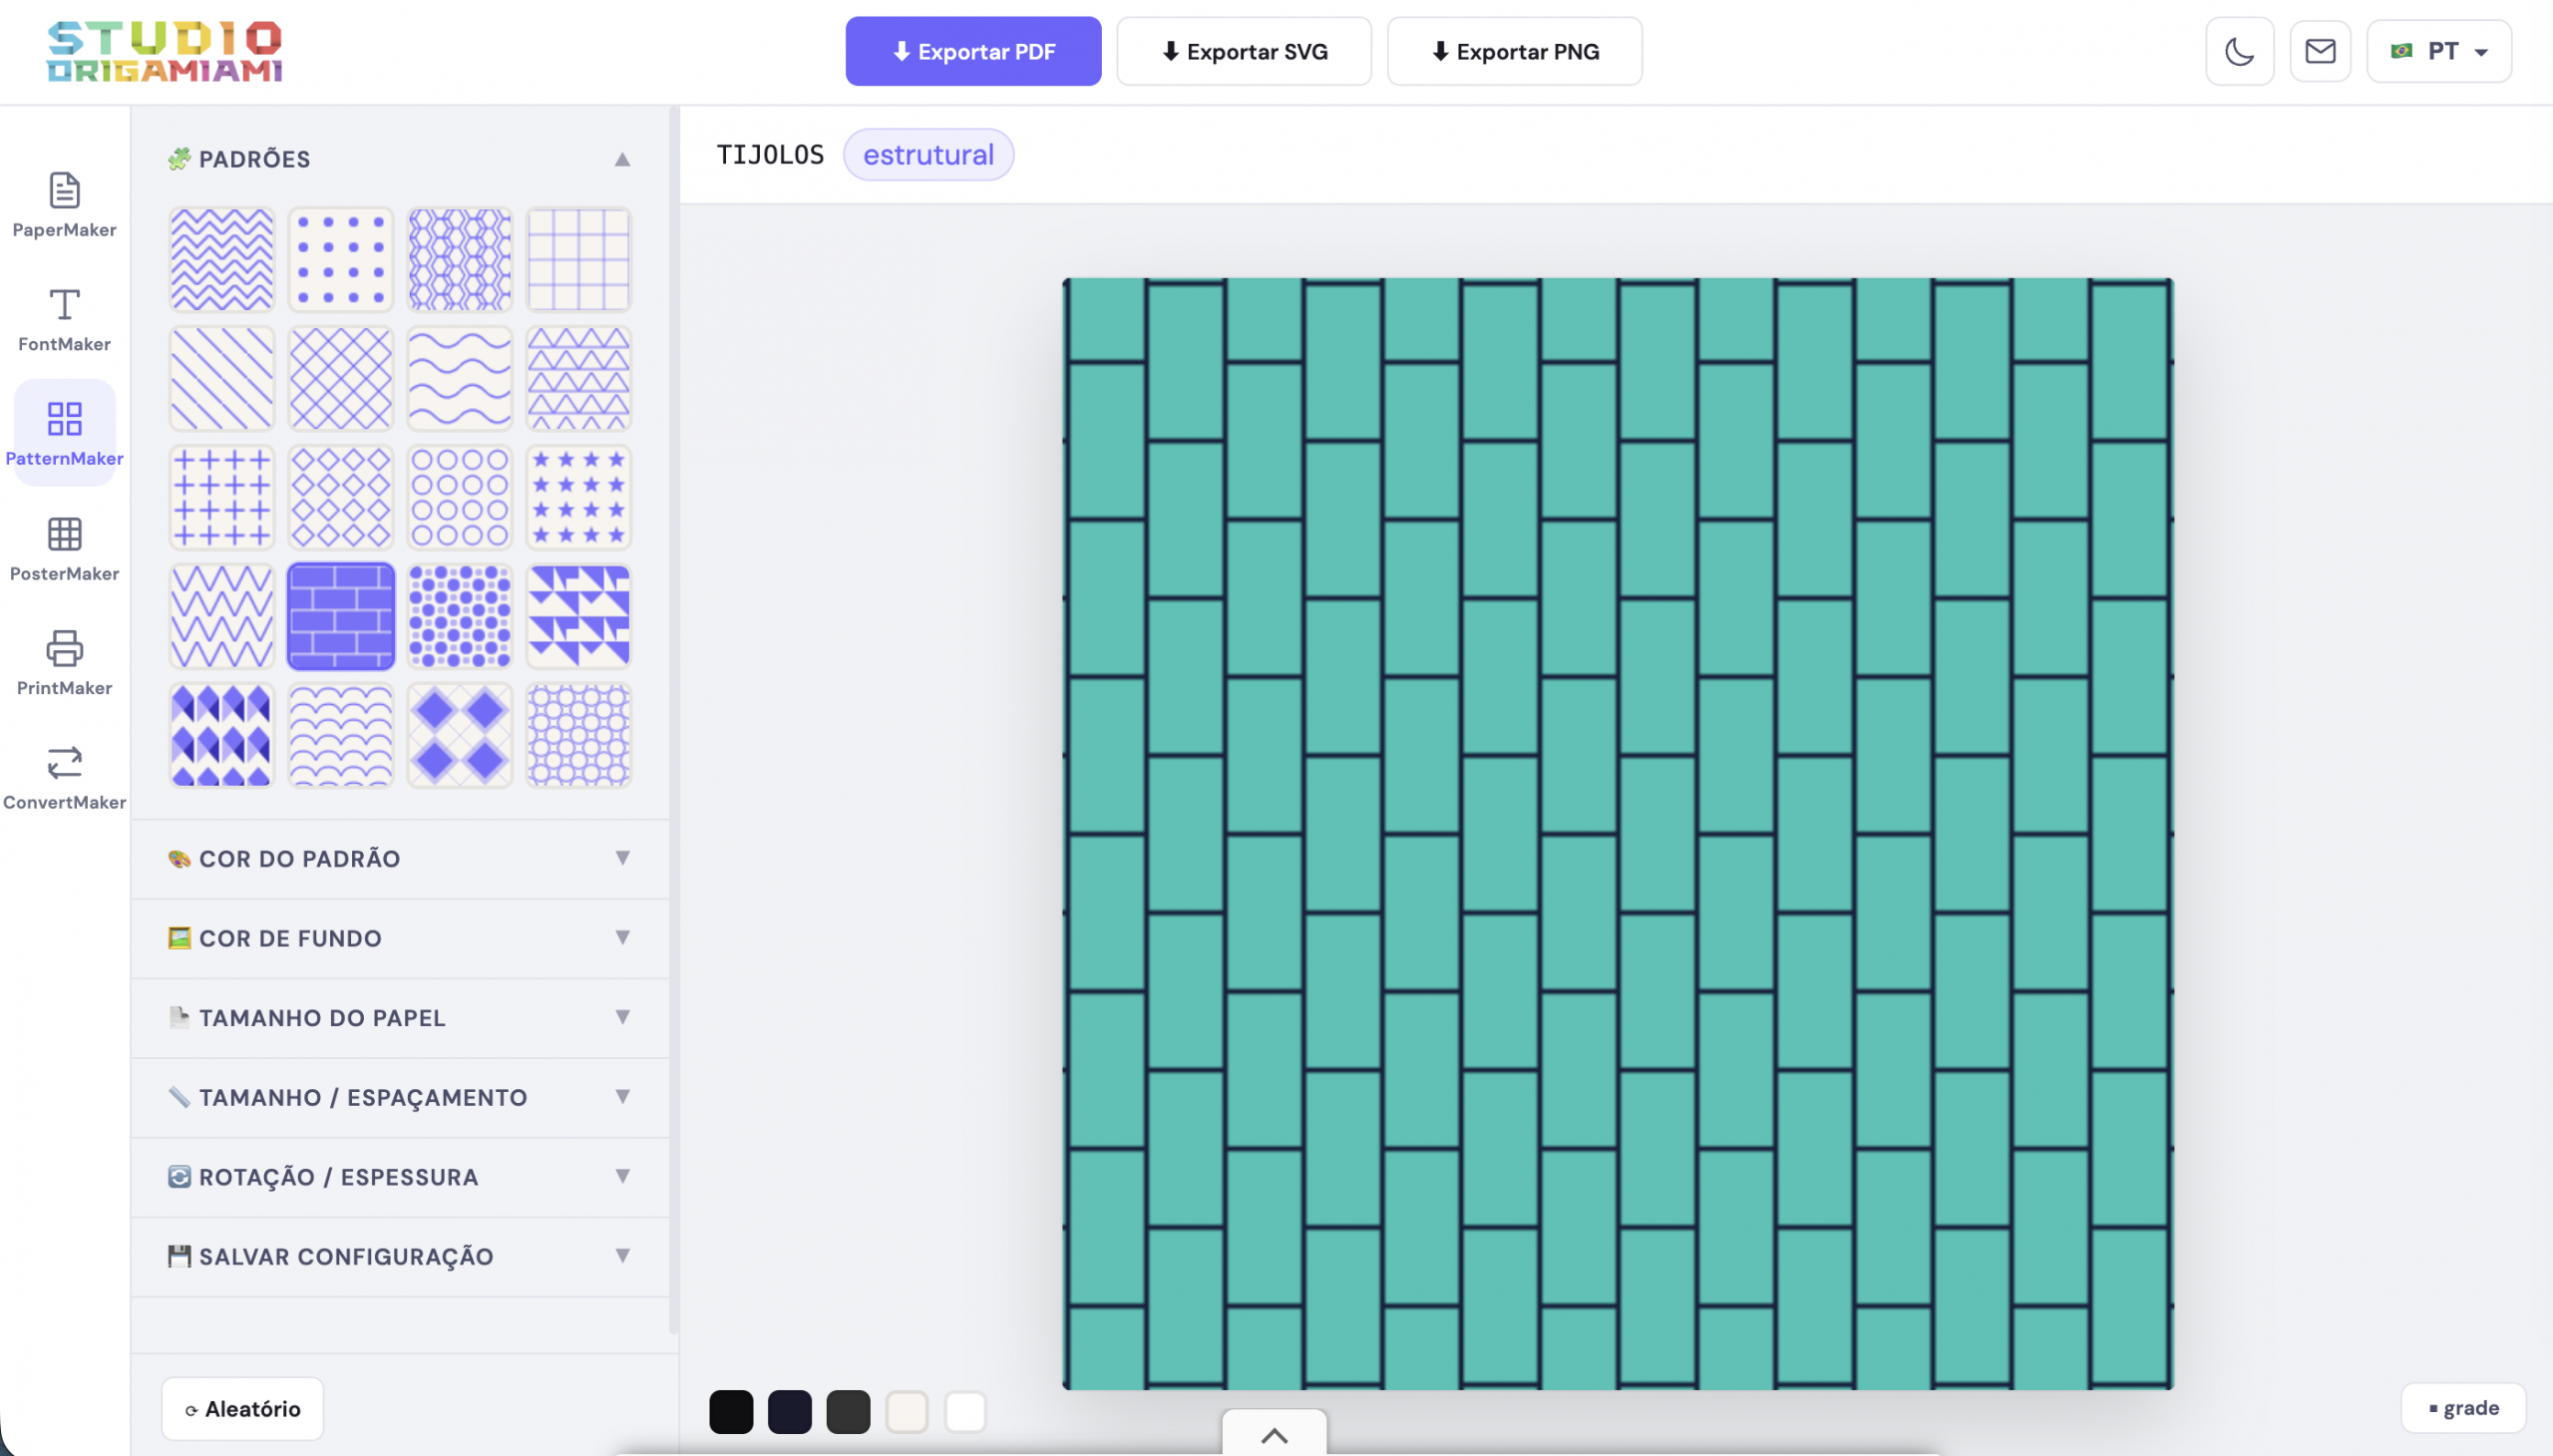
Task: Collapse the Padrões section
Action: point(621,159)
